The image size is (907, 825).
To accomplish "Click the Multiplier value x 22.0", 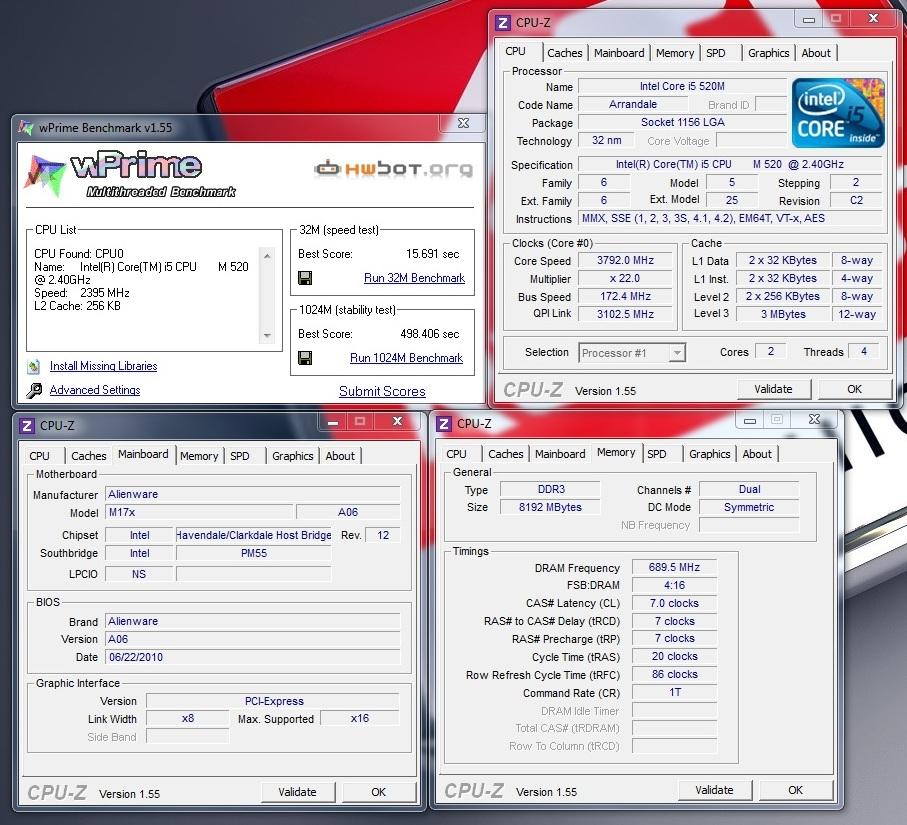I will (625, 278).
